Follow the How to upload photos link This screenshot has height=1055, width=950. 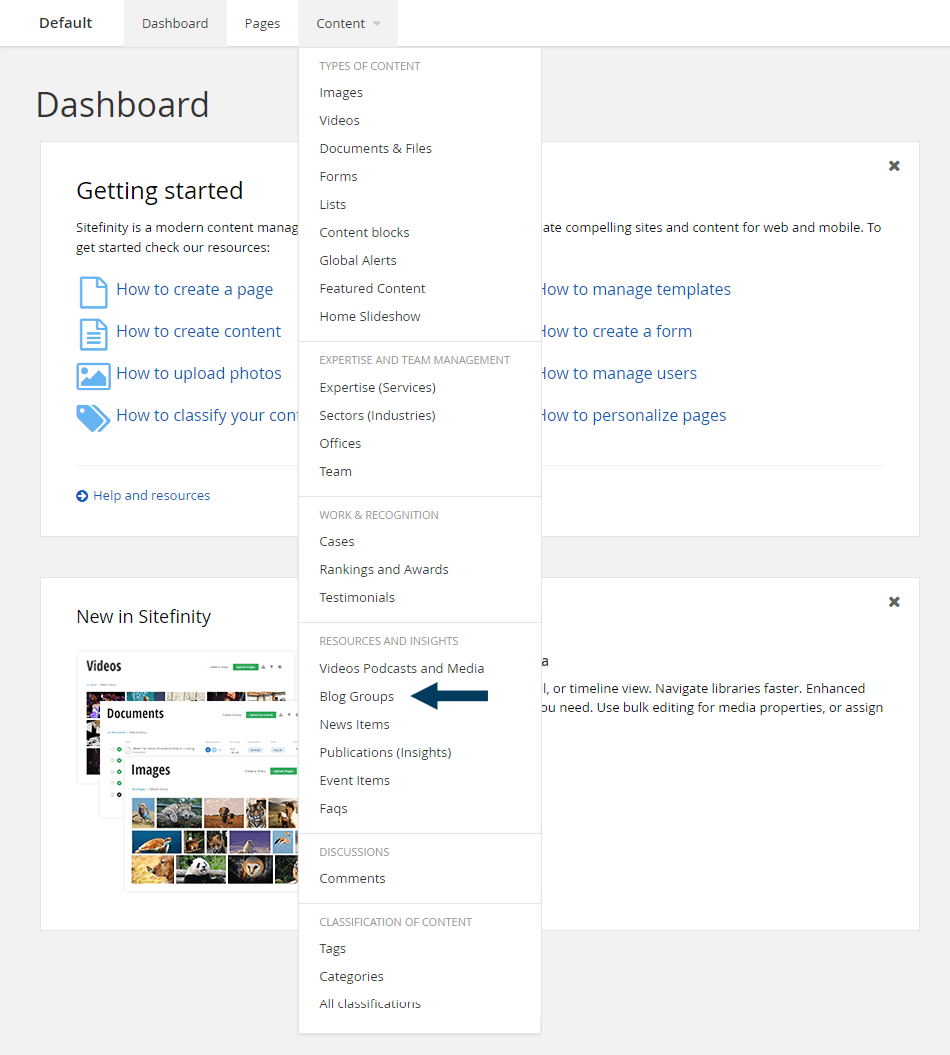tap(198, 373)
